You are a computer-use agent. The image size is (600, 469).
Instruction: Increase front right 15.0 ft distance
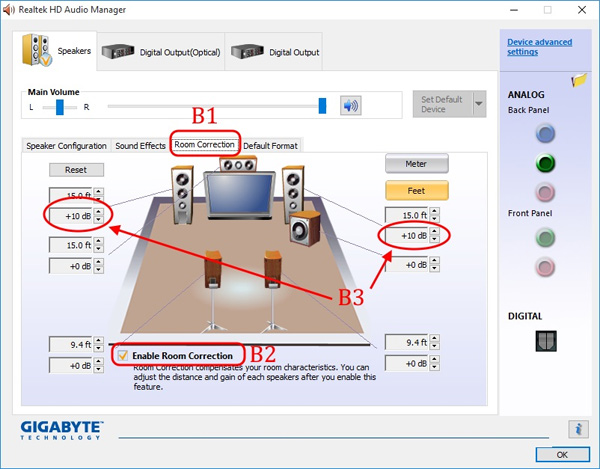point(434,211)
